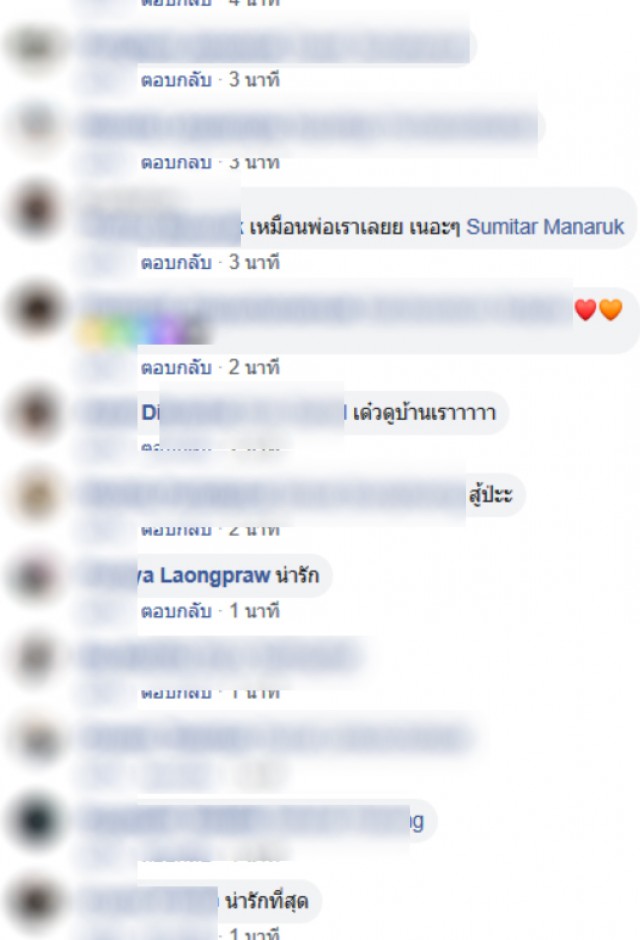Open avatar beside the Laongpraw น่ารัก comment

[35, 576]
